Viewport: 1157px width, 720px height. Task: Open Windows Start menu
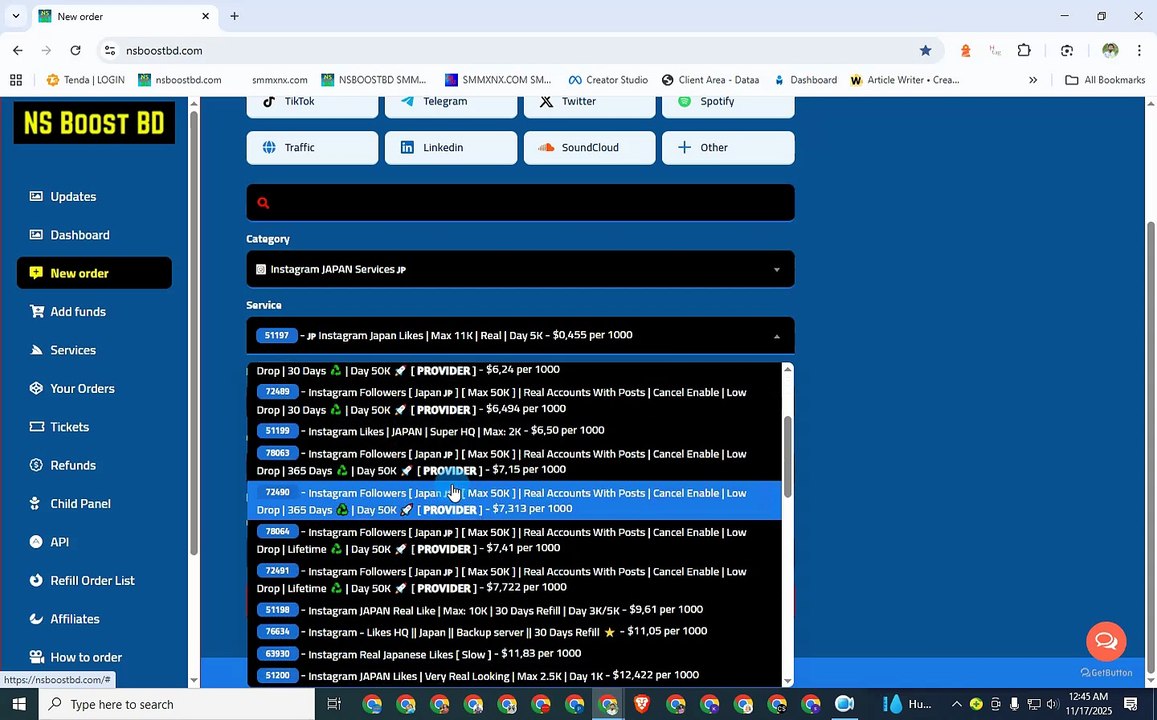pyautogui.click(x=18, y=704)
